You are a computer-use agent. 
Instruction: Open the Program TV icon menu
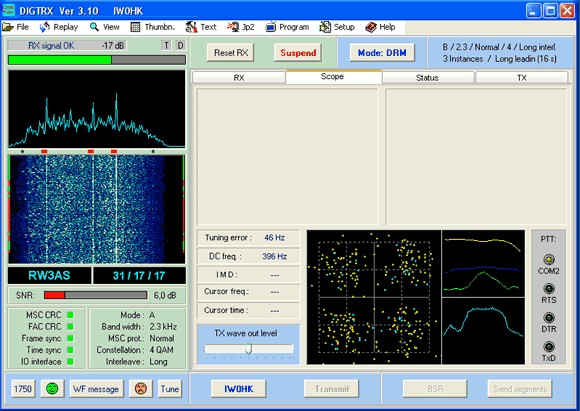[271, 27]
